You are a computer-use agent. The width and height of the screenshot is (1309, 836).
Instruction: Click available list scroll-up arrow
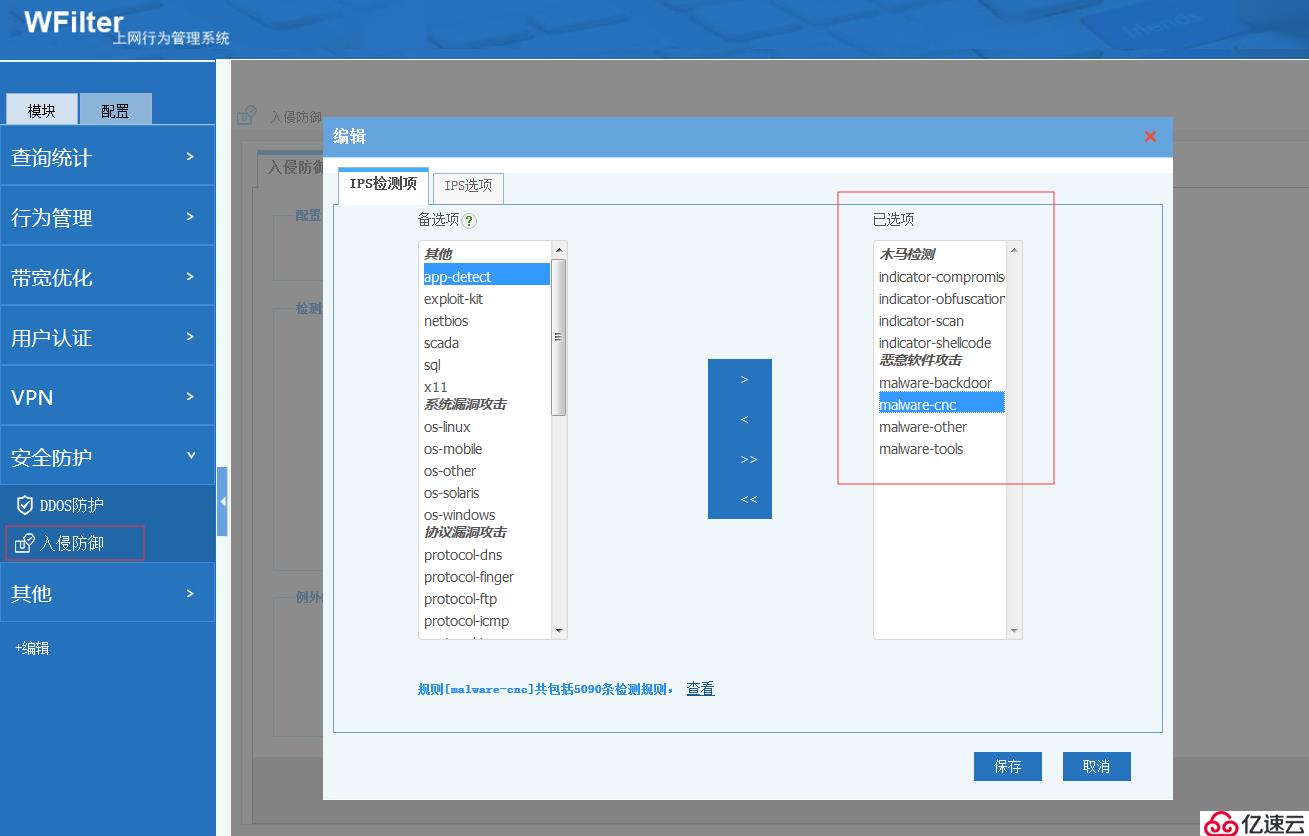(x=559, y=249)
